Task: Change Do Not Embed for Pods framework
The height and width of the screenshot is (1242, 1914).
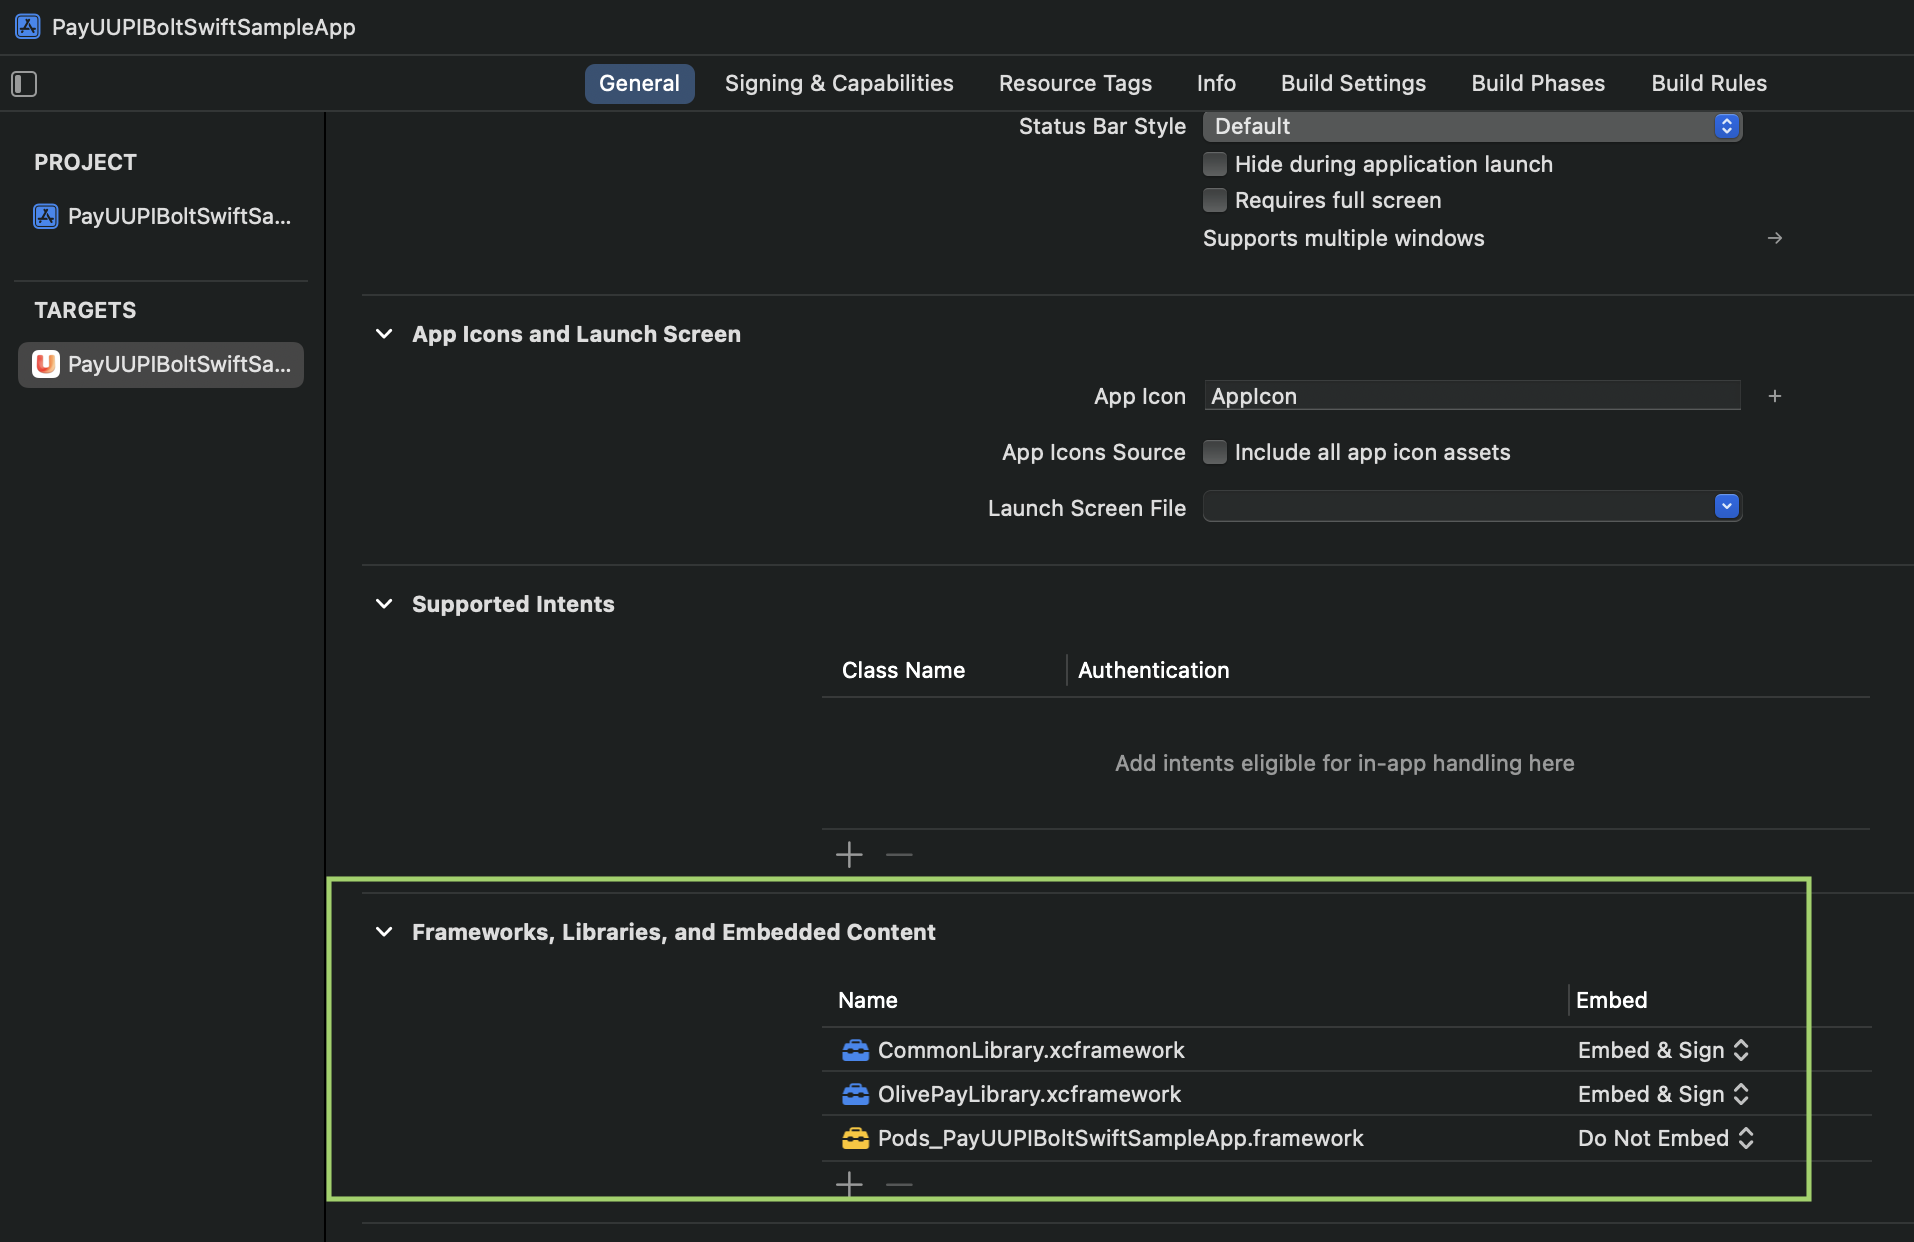Action: point(1666,1138)
